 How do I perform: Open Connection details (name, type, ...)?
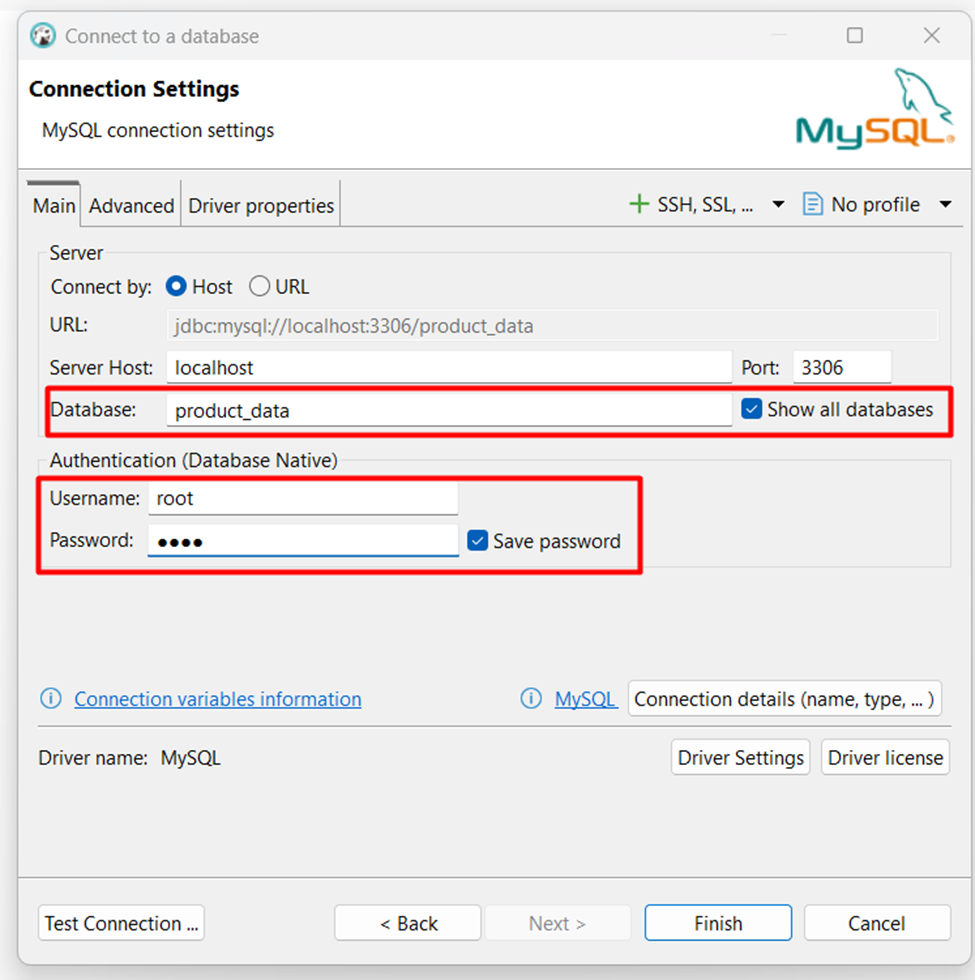click(x=784, y=698)
